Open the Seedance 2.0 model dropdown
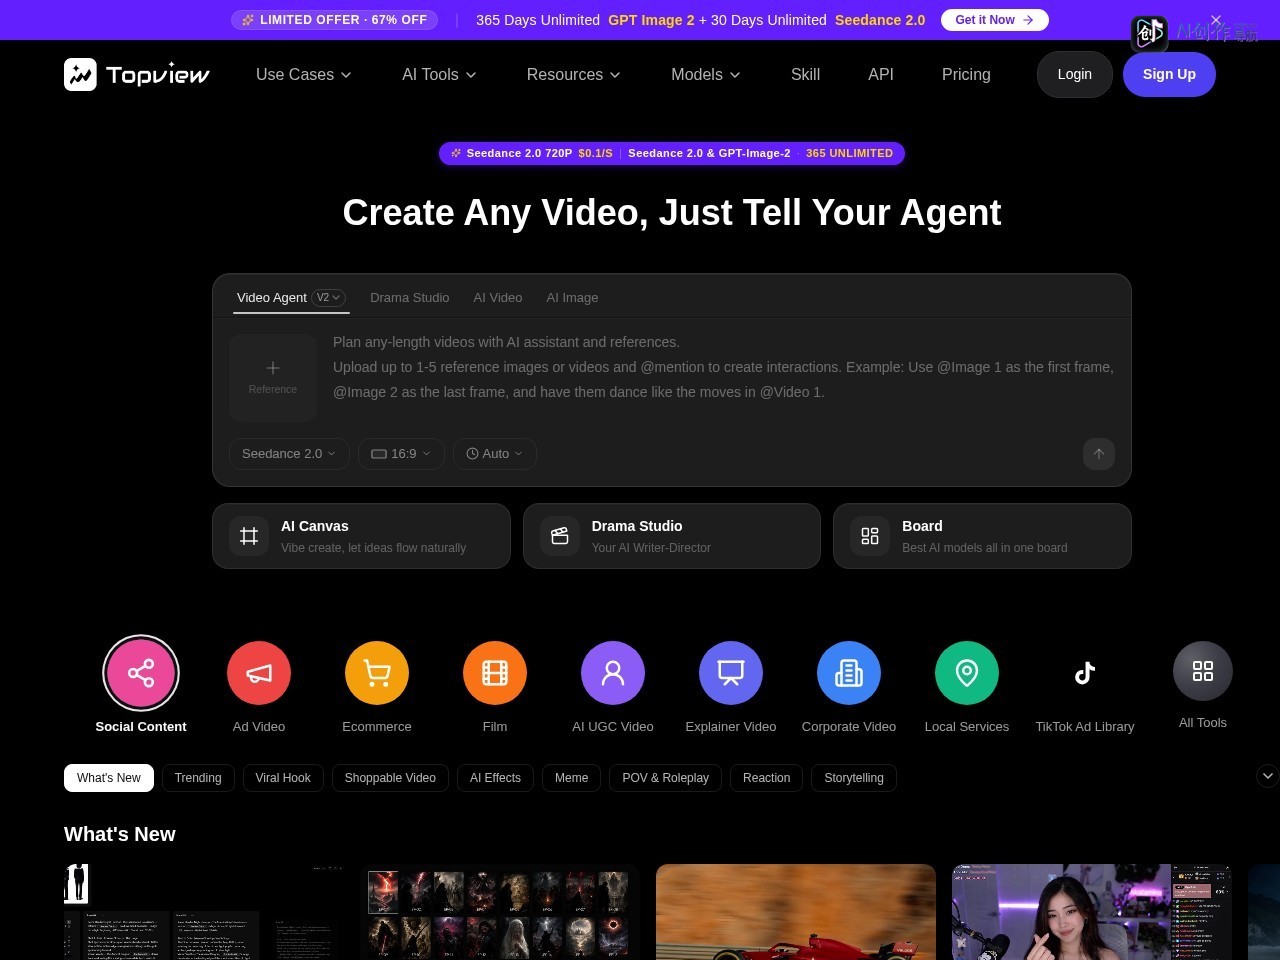 pos(289,454)
